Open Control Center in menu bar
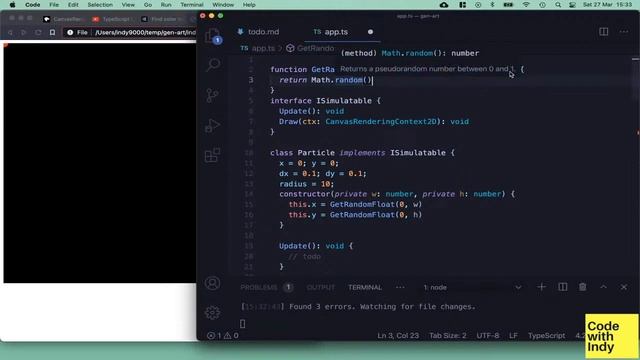The image size is (640, 360). point(572,5)
